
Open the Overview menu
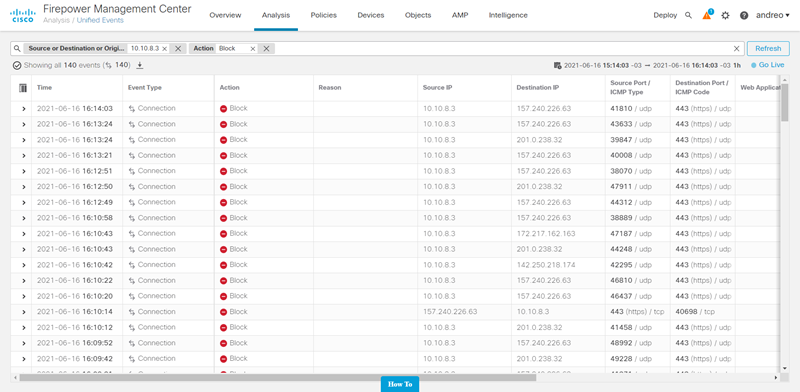[x=225, y=15]
